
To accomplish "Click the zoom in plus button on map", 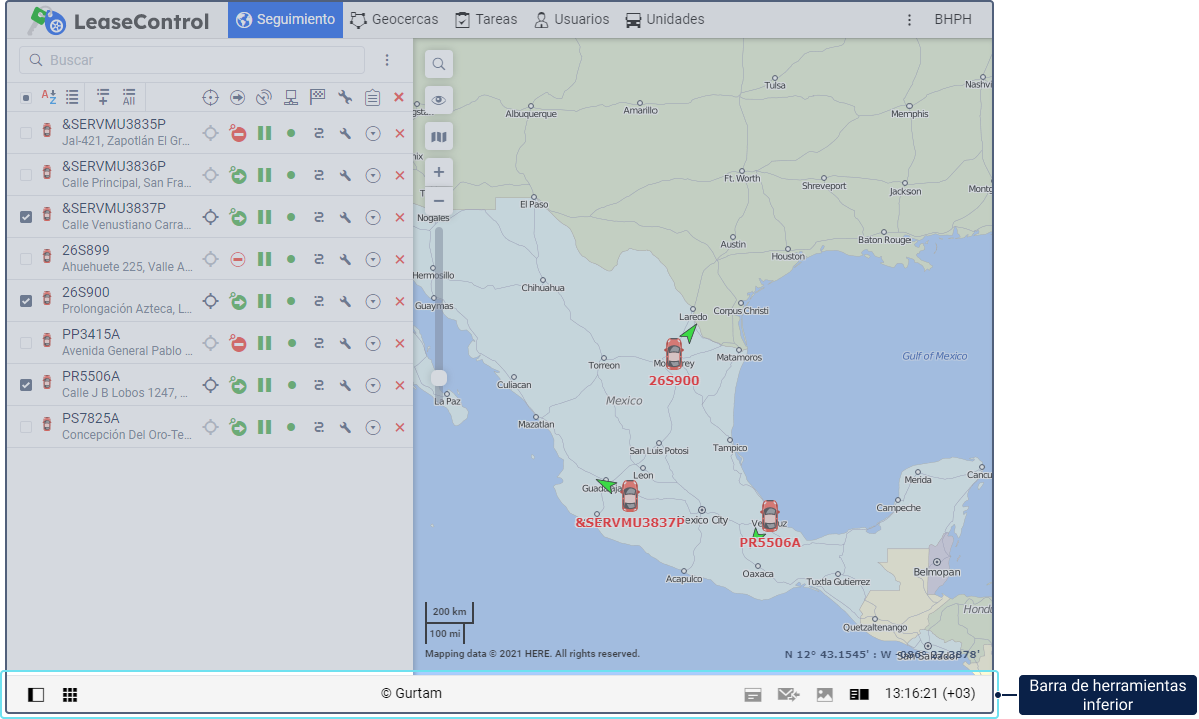I will [439, 172].
